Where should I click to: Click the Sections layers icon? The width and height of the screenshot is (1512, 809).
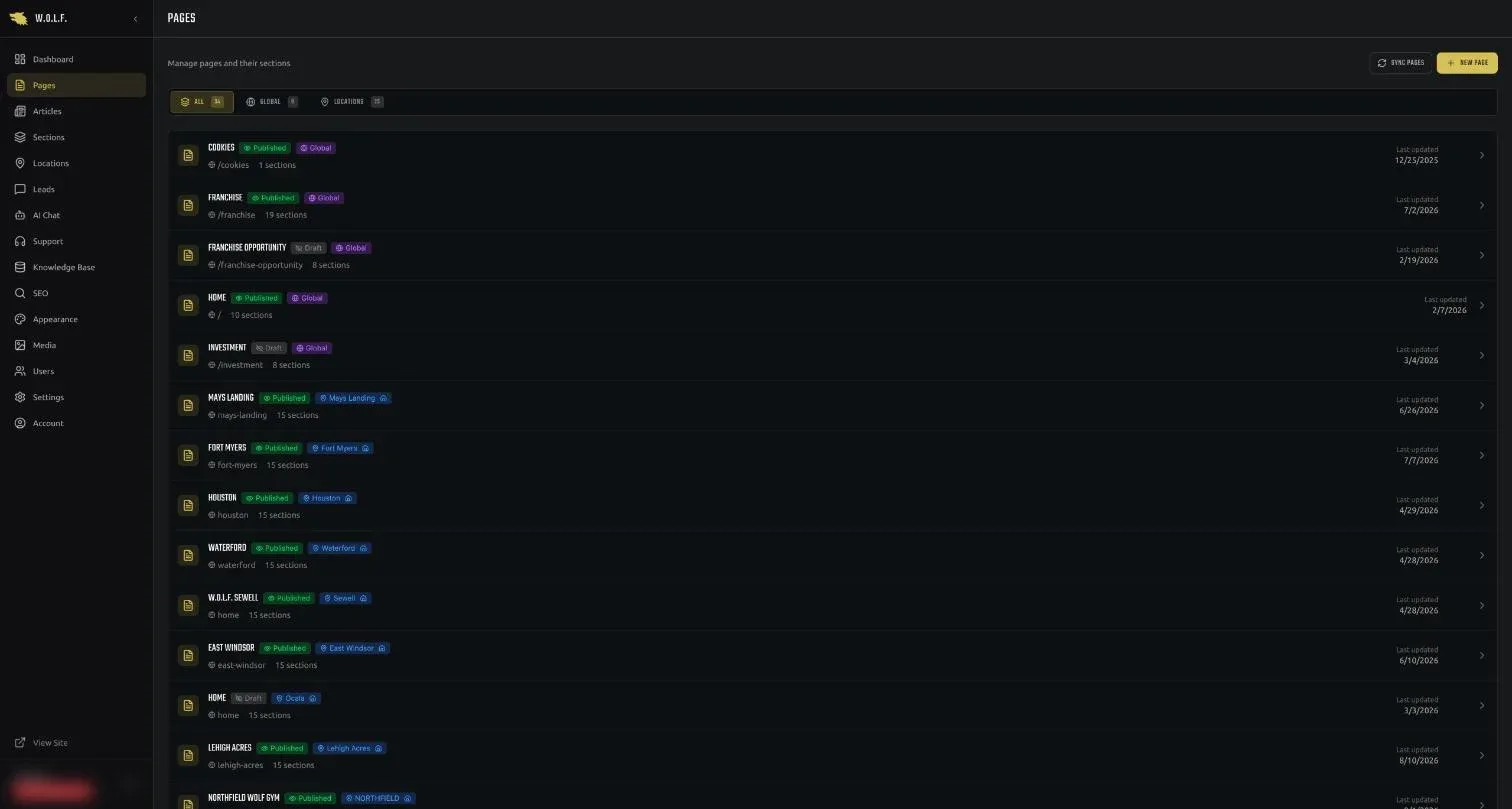pos(20,137)
